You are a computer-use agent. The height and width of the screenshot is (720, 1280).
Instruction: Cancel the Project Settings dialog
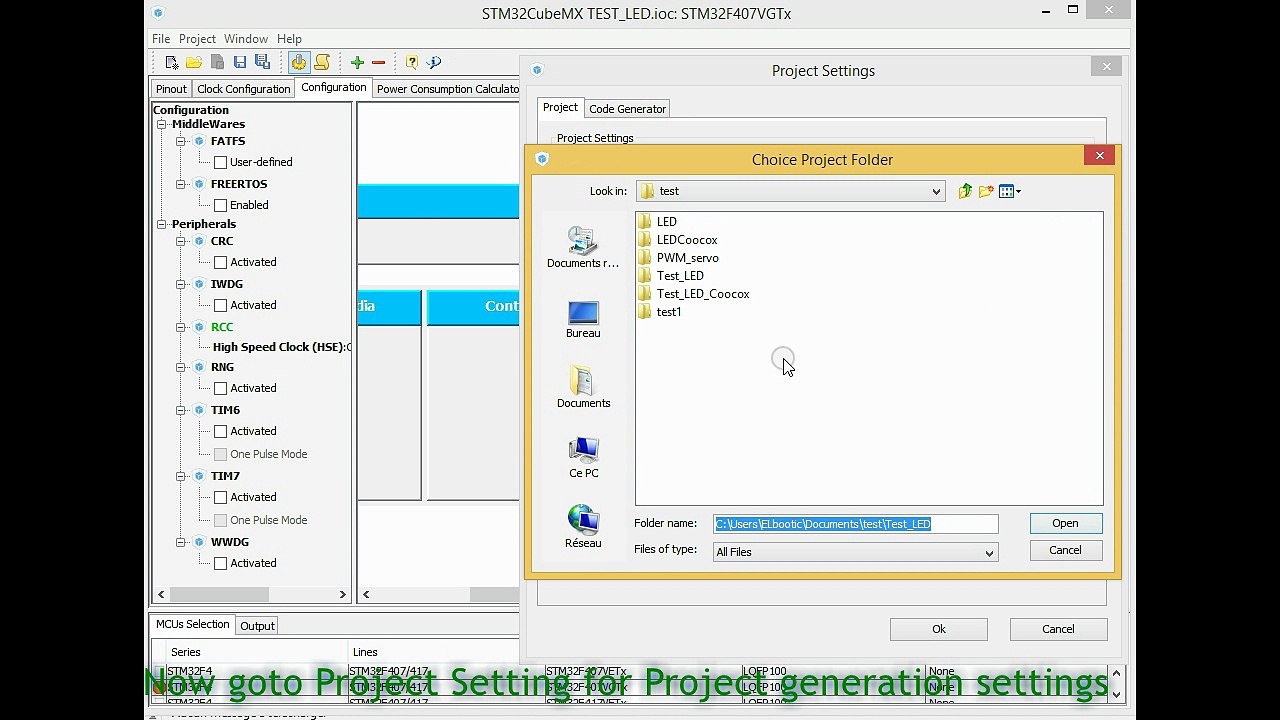pyautogui.click(x=1058, y=629)
